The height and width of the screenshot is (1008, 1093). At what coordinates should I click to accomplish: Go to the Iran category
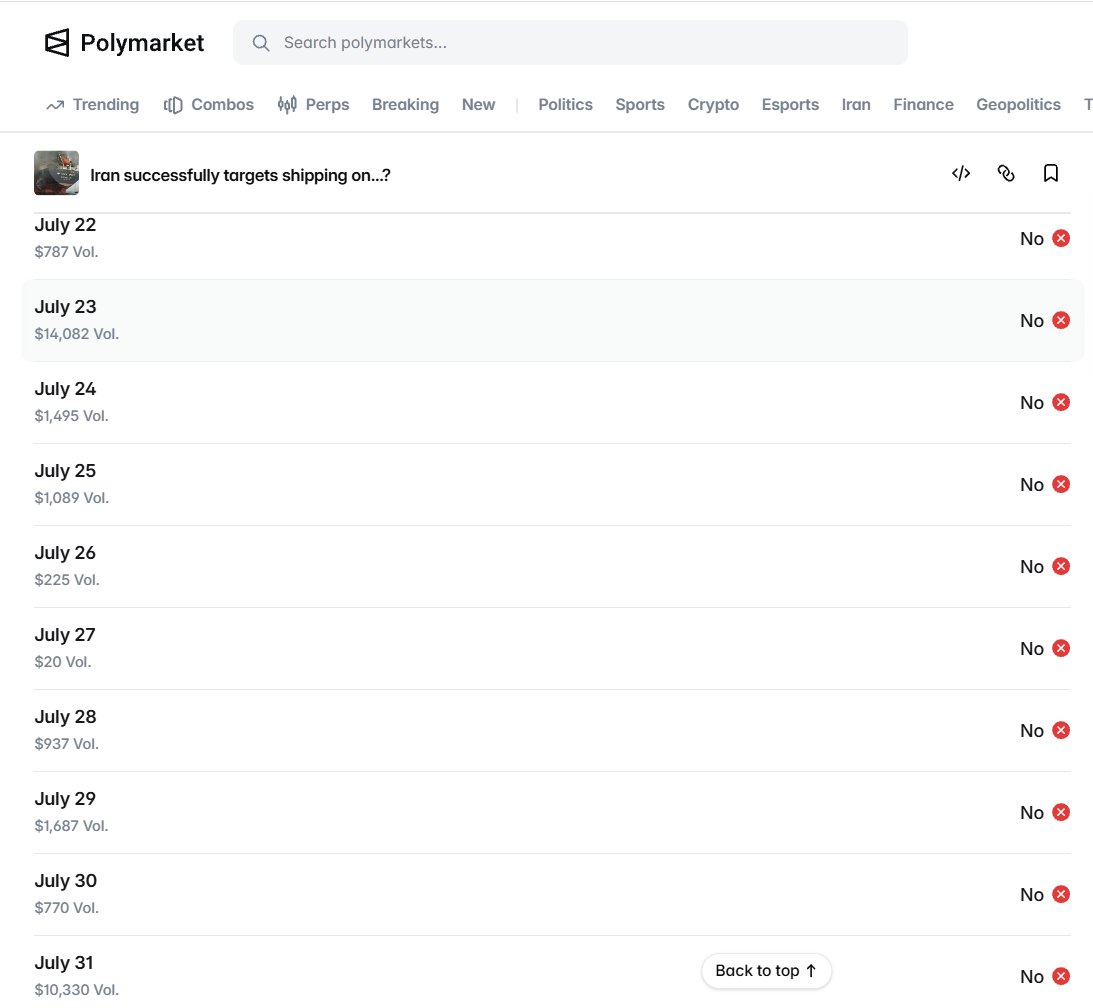(x=856, y=105)
